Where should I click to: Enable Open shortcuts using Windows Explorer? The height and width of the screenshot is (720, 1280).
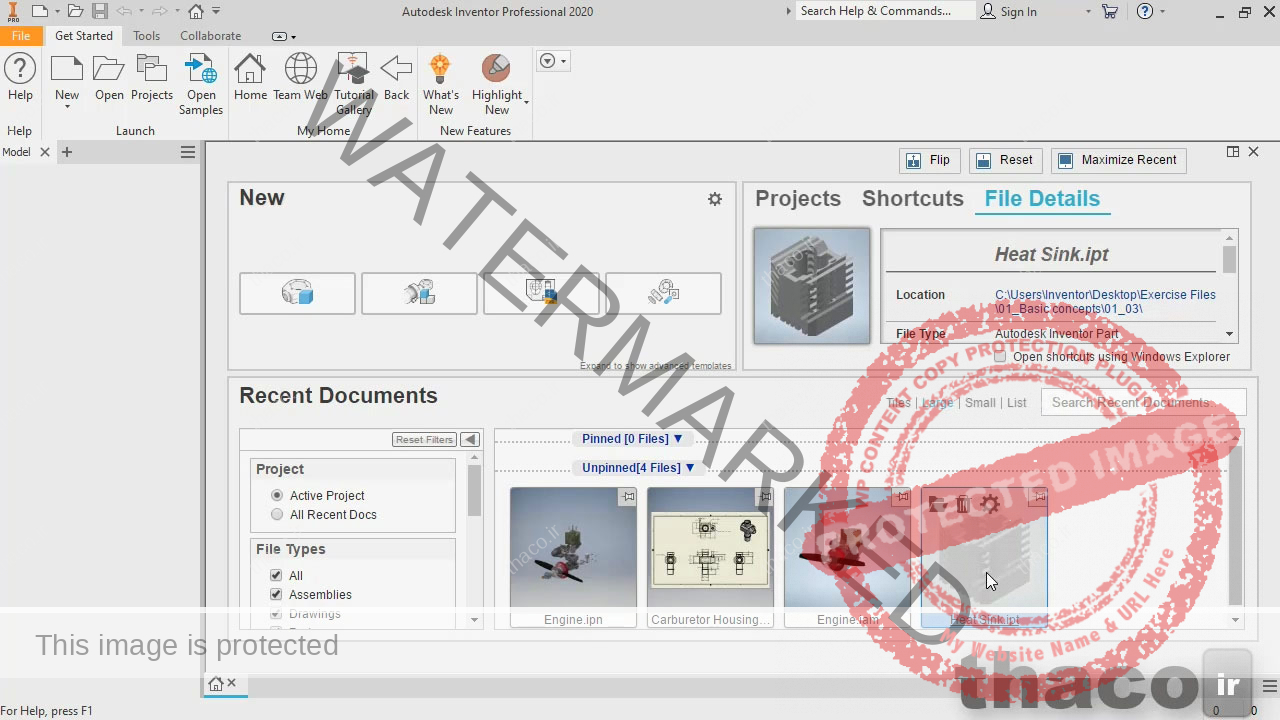tap(1000, 357)
